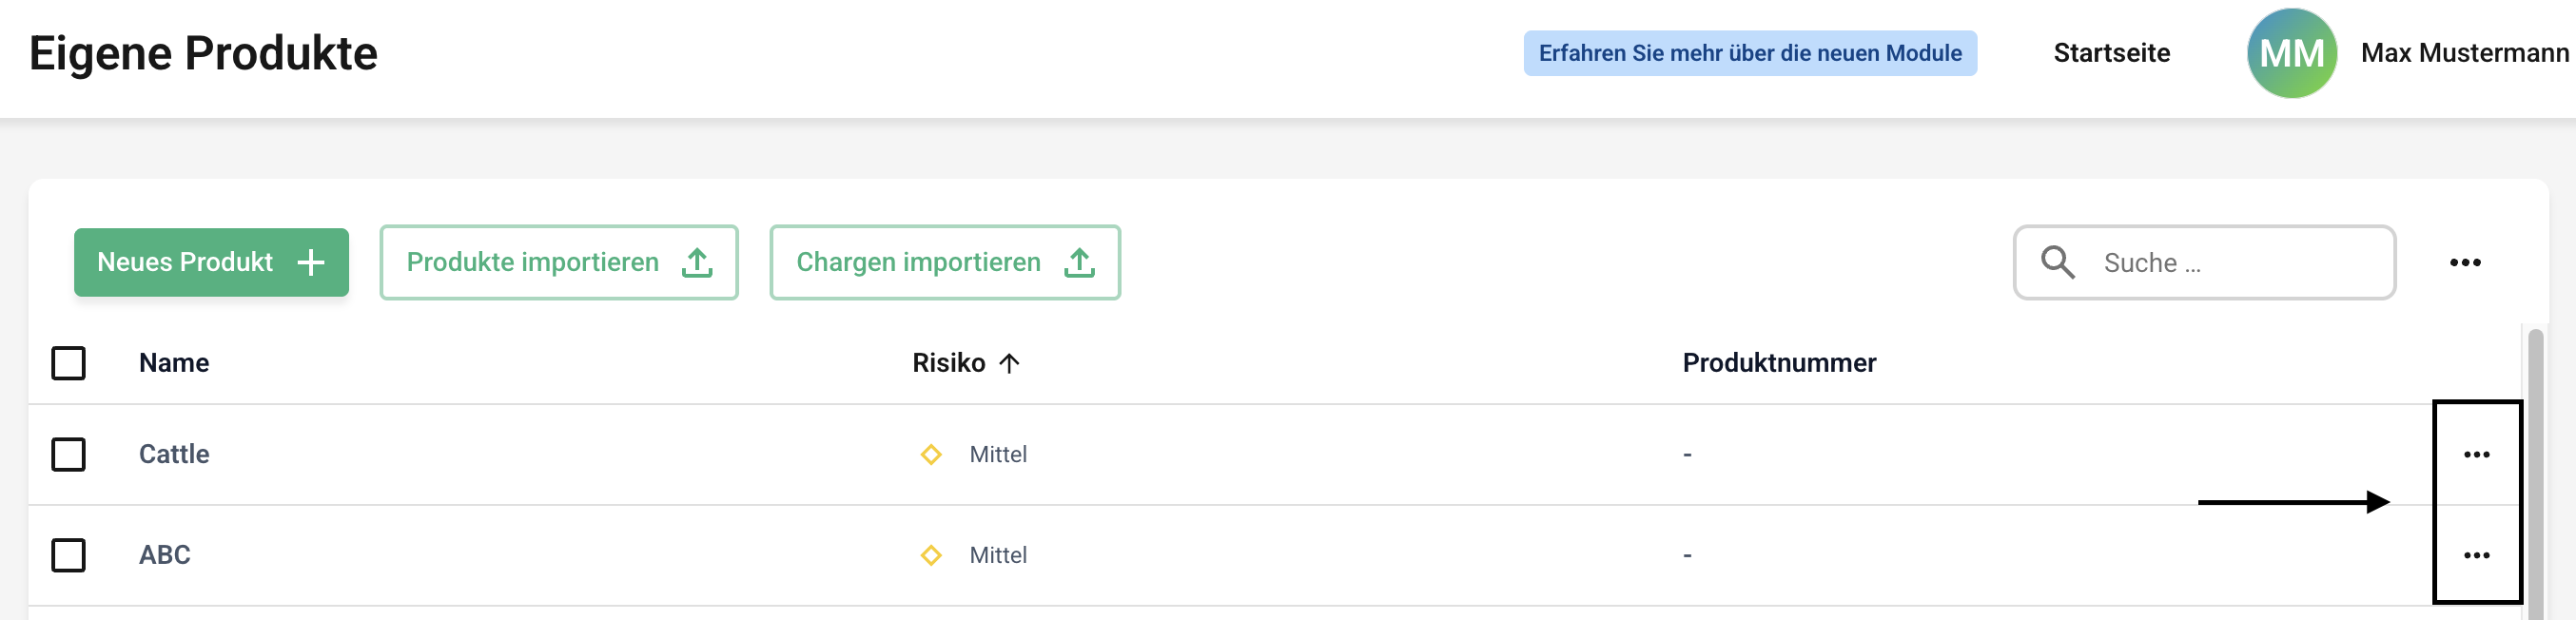The width and height of the screenshot is (2576, 620).
Task: Check the Cattle row checkbox
Action: coord(68,455)
